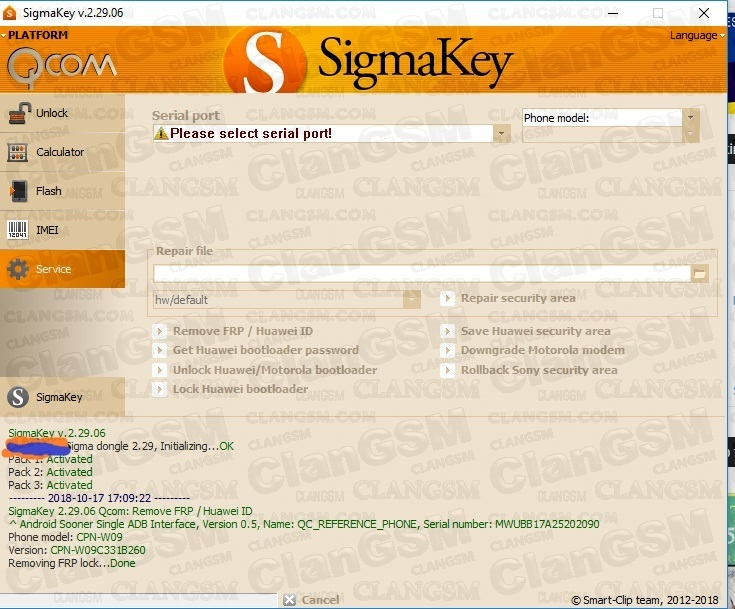Click Remove FRP / Huawei ID button
This screenshot has width=735, height=609.
233,331
